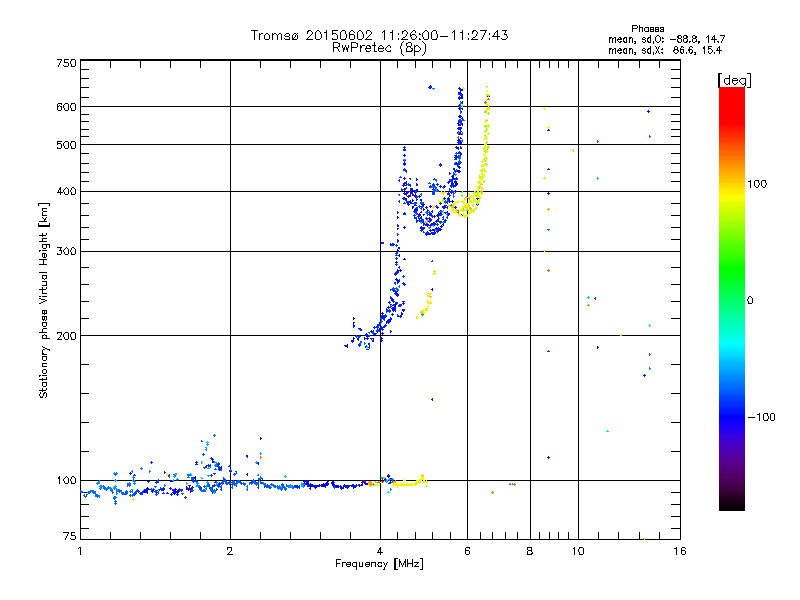Click y-axis tick label '750'
The image size is (800, 600).
tap(67, 63)
